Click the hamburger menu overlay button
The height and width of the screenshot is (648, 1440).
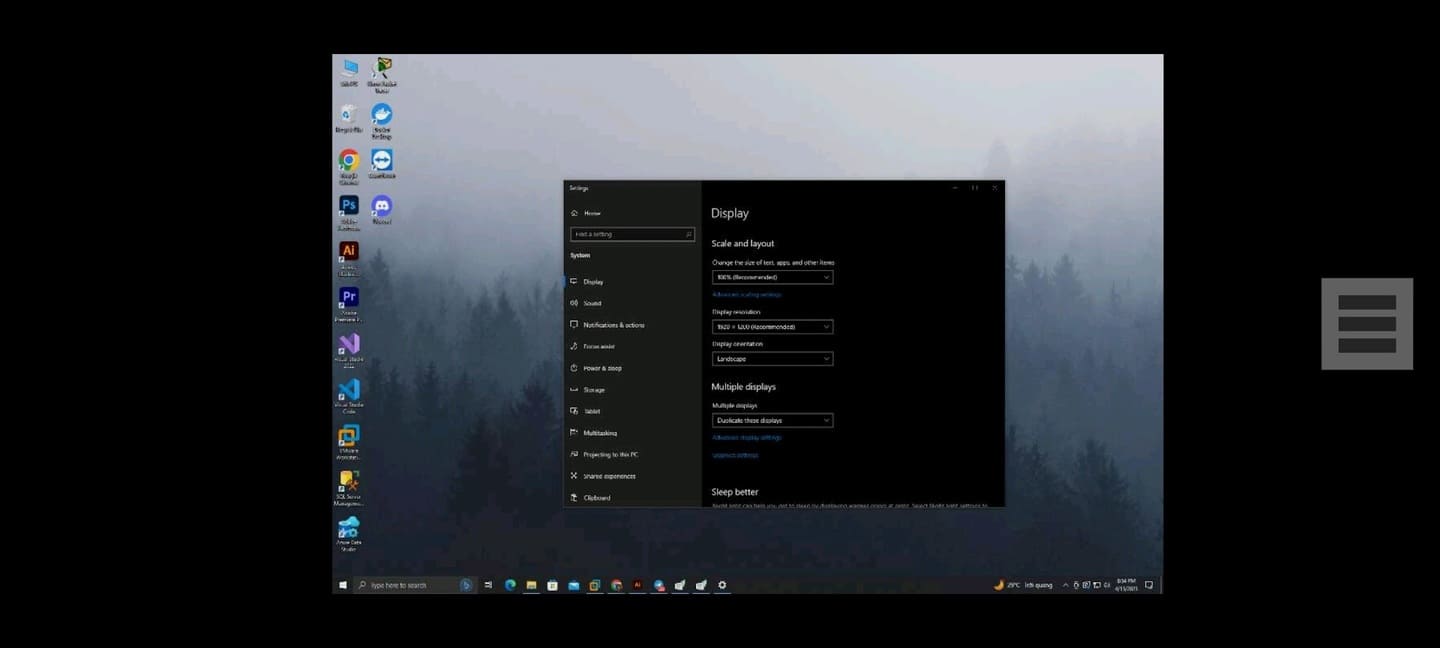tap(1367, 324)
